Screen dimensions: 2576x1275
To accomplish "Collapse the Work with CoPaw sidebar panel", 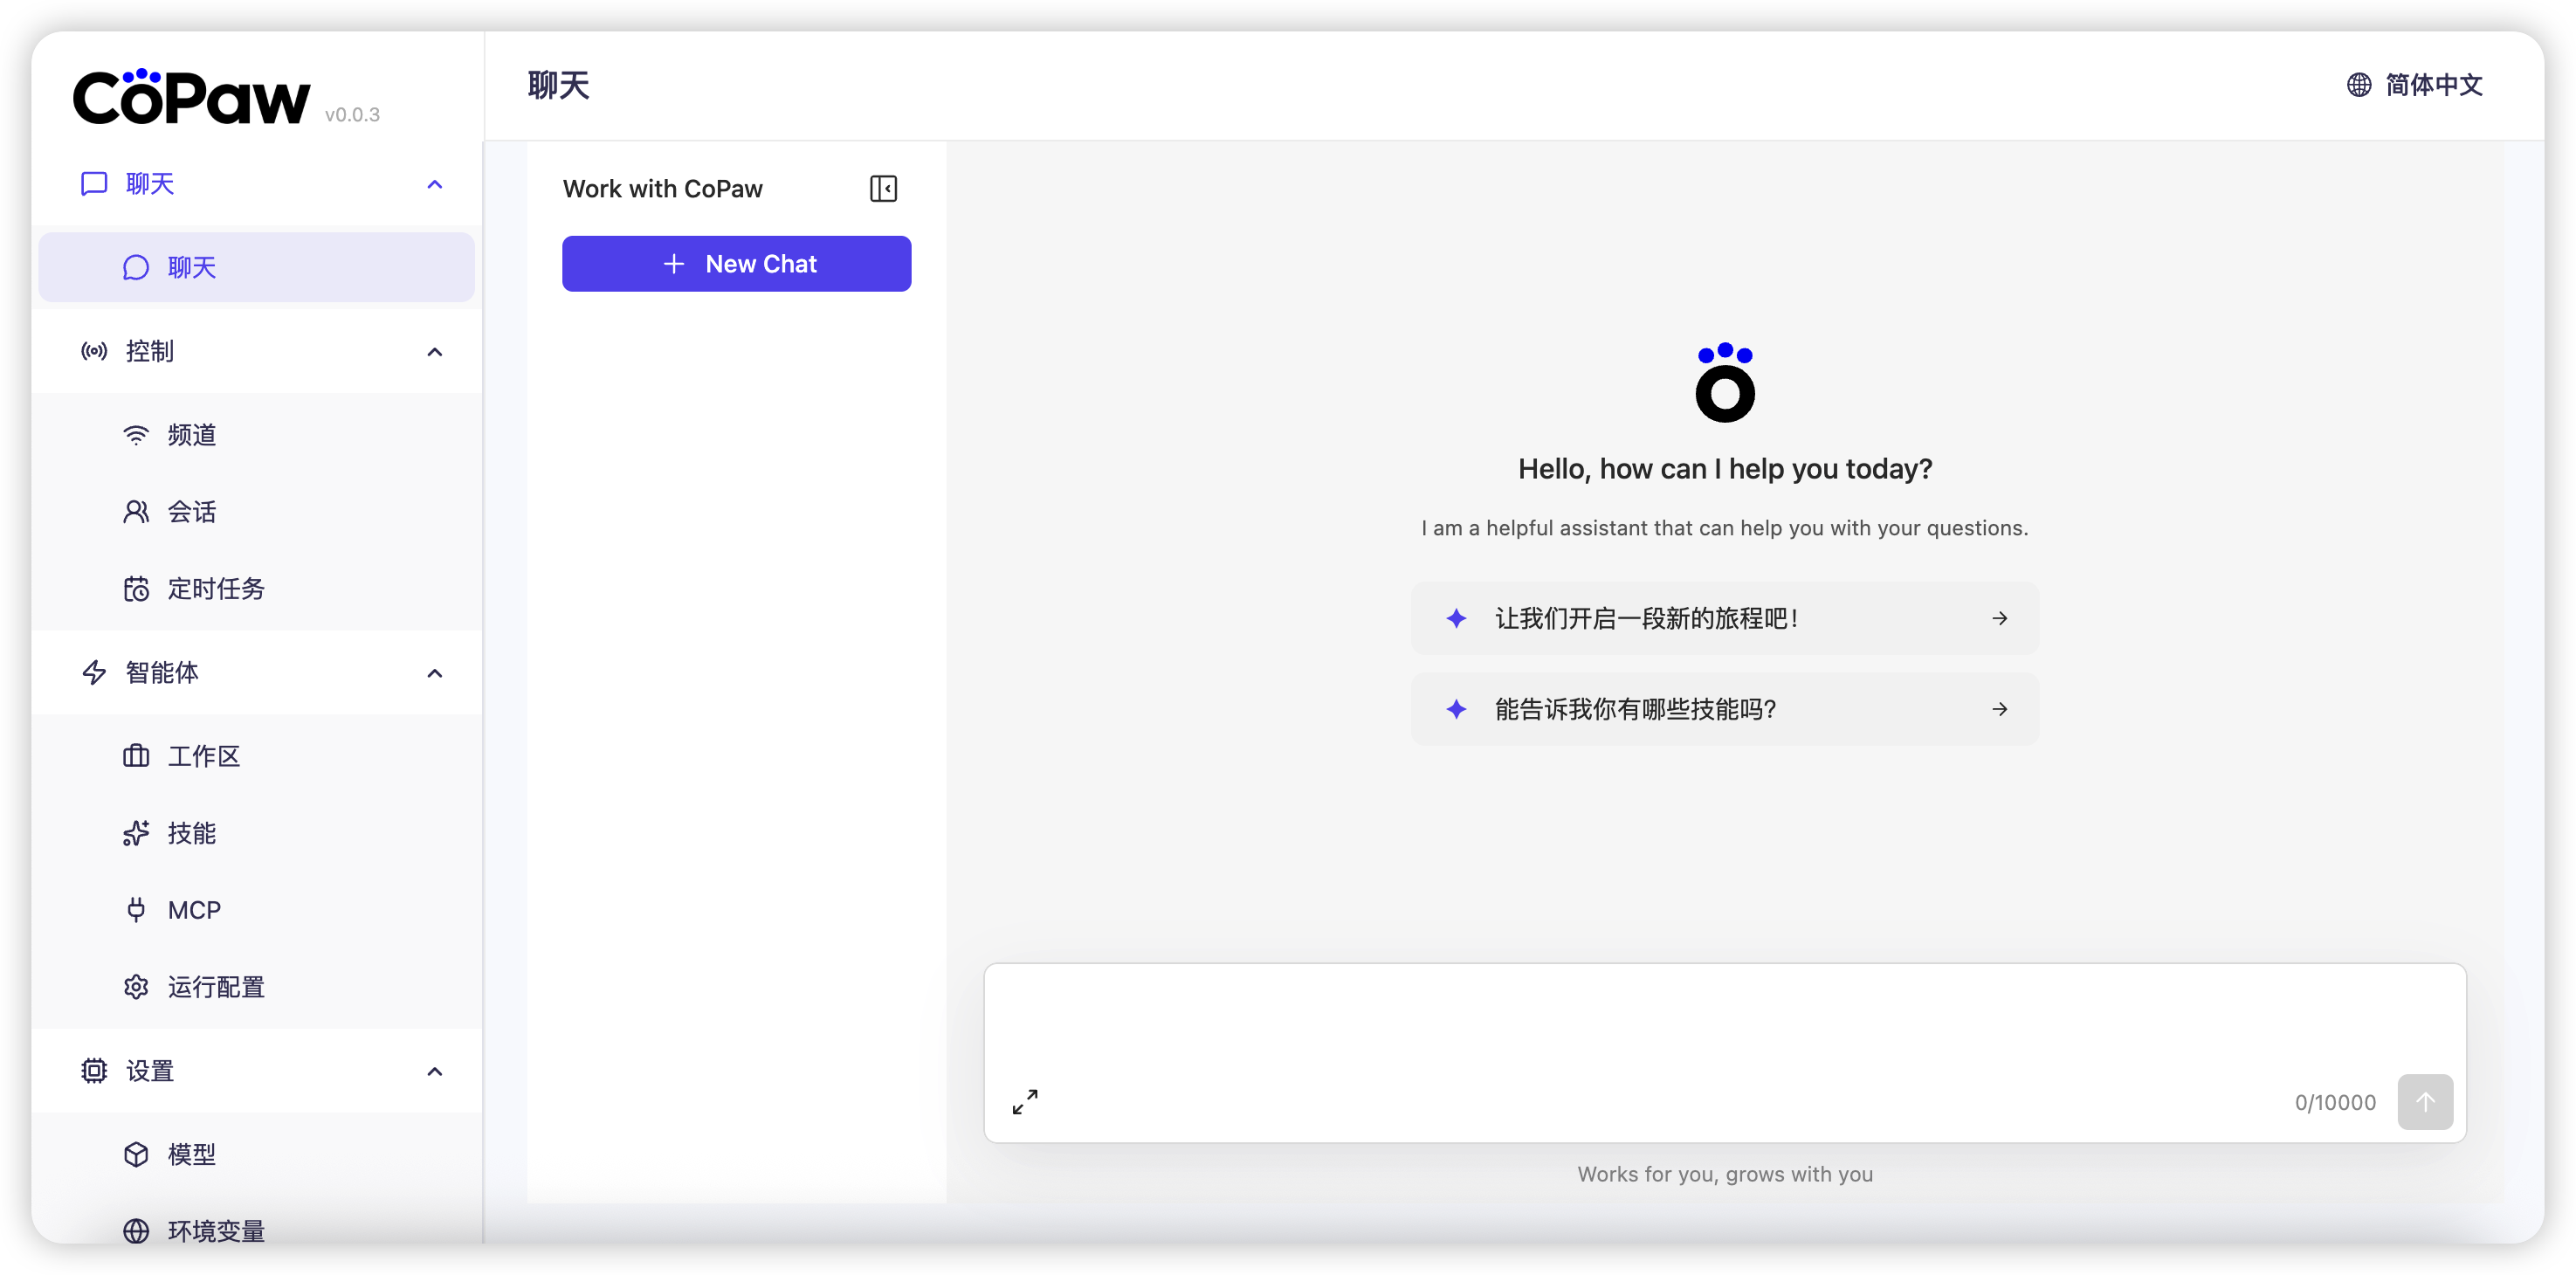I will (x=883, y=189).
